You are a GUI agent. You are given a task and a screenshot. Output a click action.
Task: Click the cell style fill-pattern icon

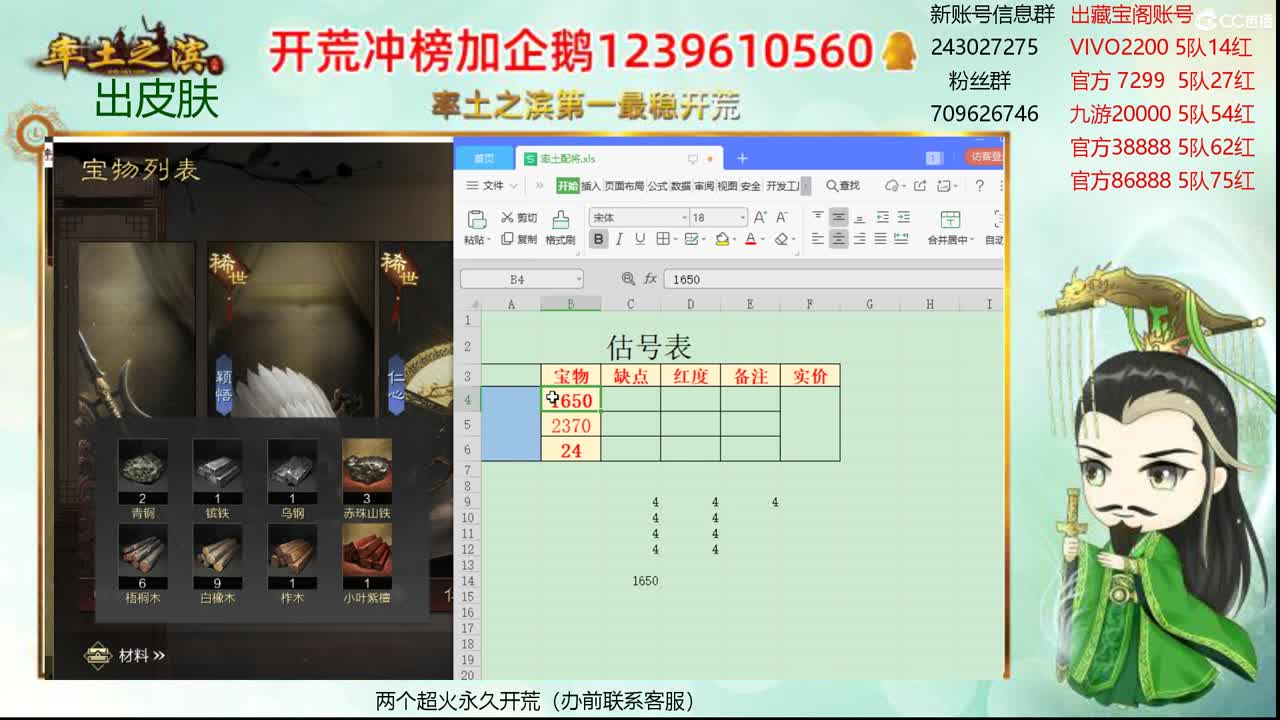(690, 239)
